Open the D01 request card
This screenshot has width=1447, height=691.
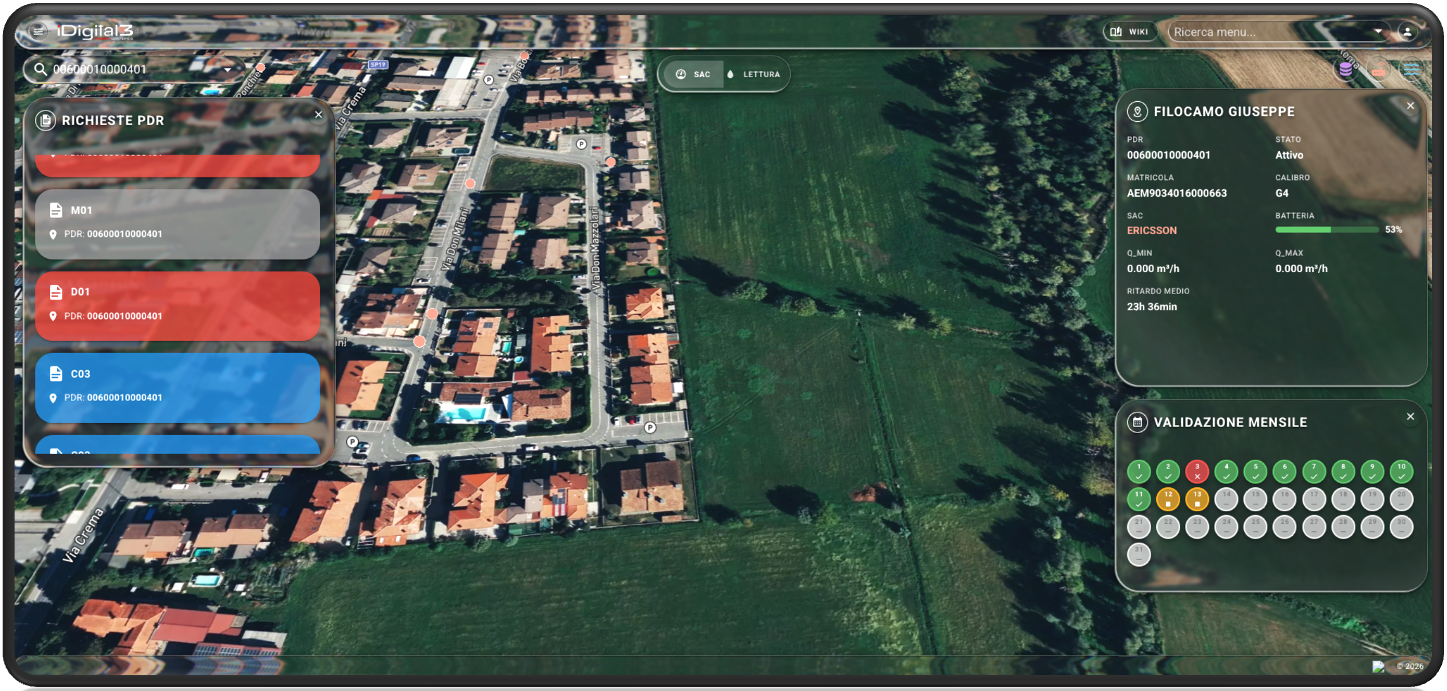click(178, 305)
